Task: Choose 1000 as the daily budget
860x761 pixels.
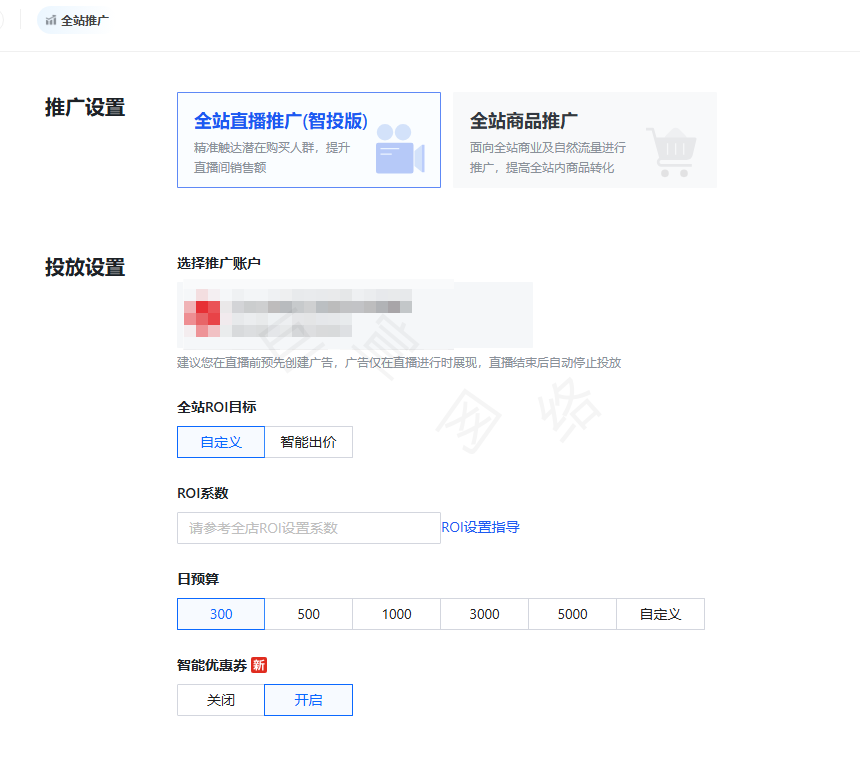Action: coord(396,613)
